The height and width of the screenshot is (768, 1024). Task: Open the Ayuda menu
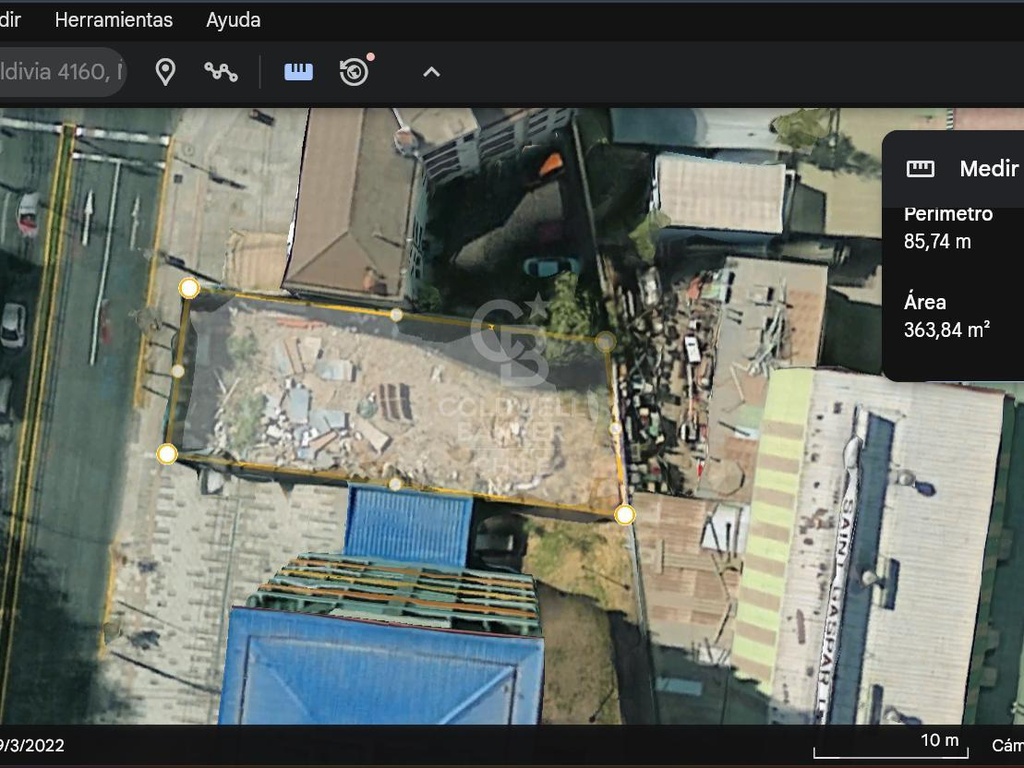coord(233,20)
